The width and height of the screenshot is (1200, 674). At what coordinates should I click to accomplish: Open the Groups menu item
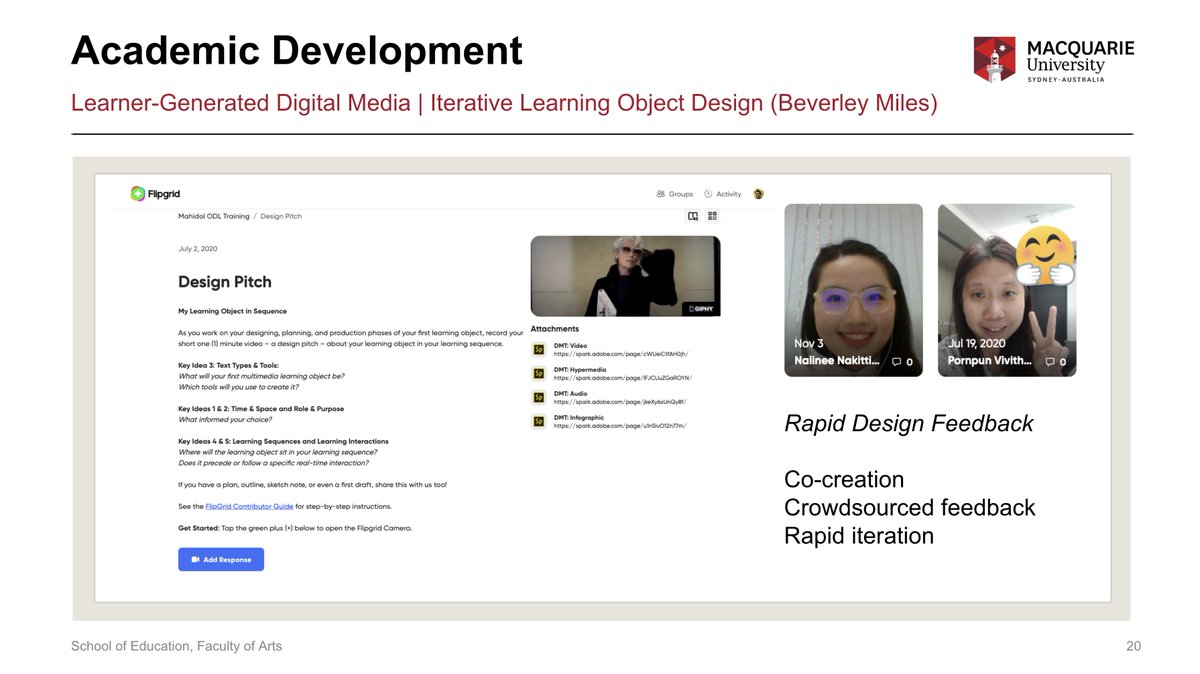pos(675,194)
